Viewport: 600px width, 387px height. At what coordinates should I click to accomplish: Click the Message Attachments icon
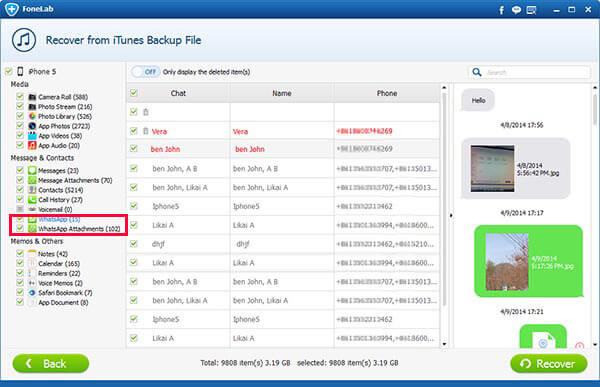32,180
